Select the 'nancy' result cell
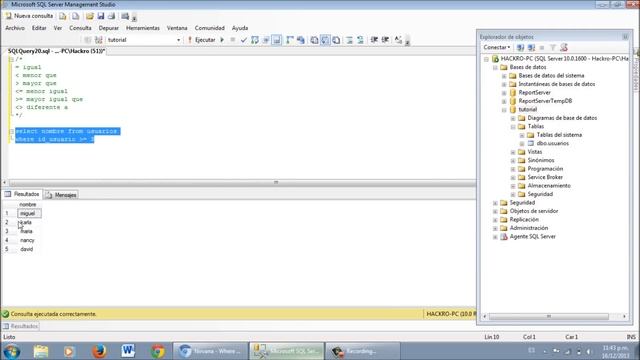The width and height of the screenshot is (640, 360). tap(29, 240)
